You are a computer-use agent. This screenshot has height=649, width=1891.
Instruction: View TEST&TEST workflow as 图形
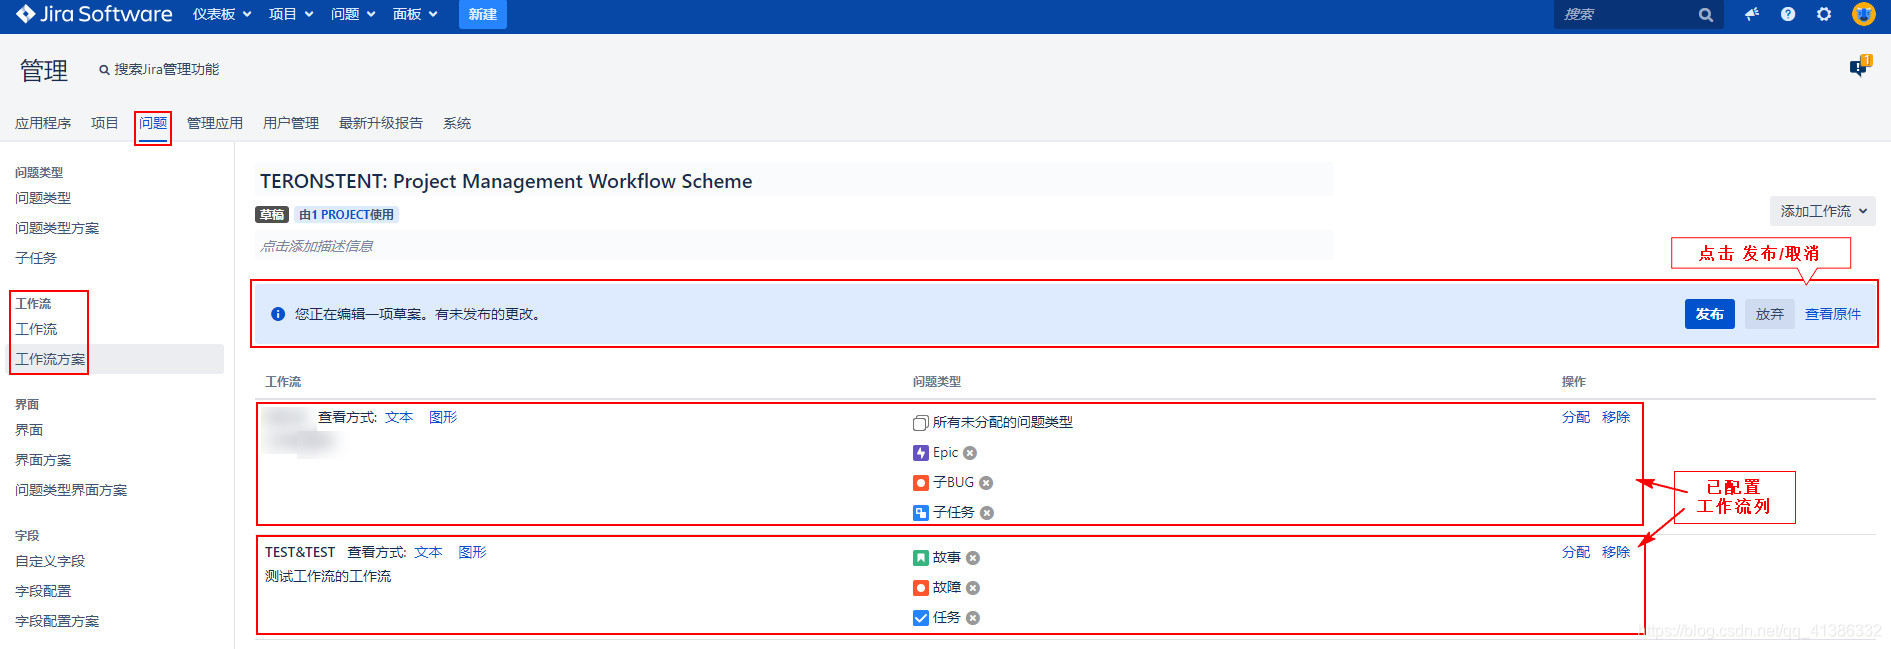point(472,552)
